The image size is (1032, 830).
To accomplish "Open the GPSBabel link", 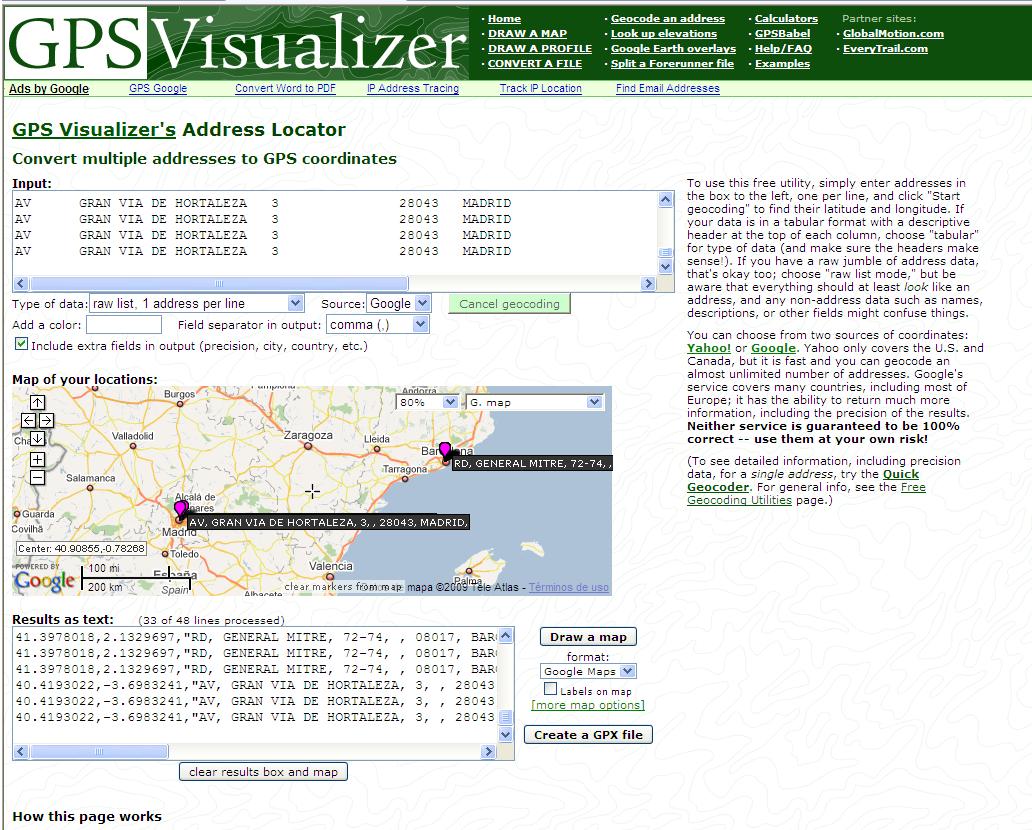I will pos(783,34).
